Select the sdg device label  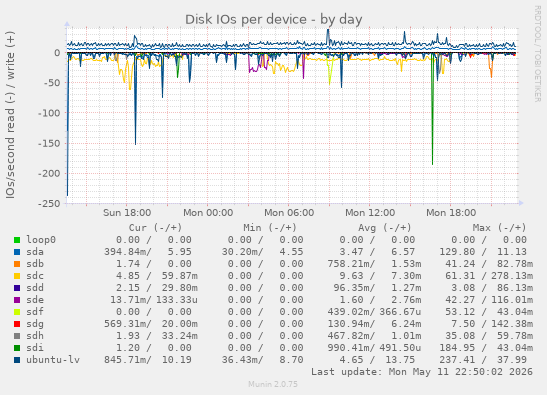pos(35,324)
